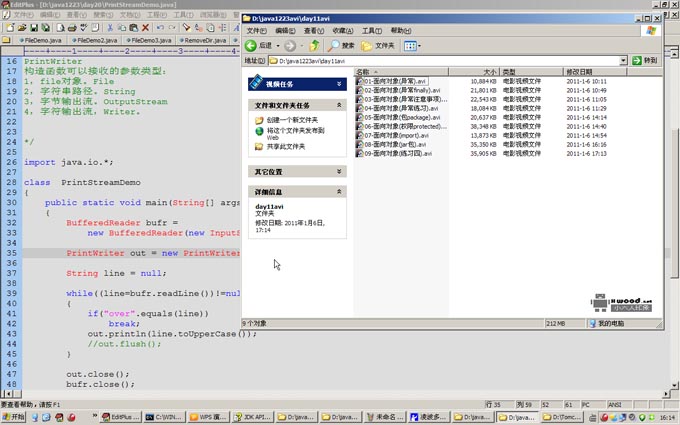Click the Paste clipboard icon in EditPlus
The height and width of the screenshot is (425, 680).
click(x=134, y=28)
